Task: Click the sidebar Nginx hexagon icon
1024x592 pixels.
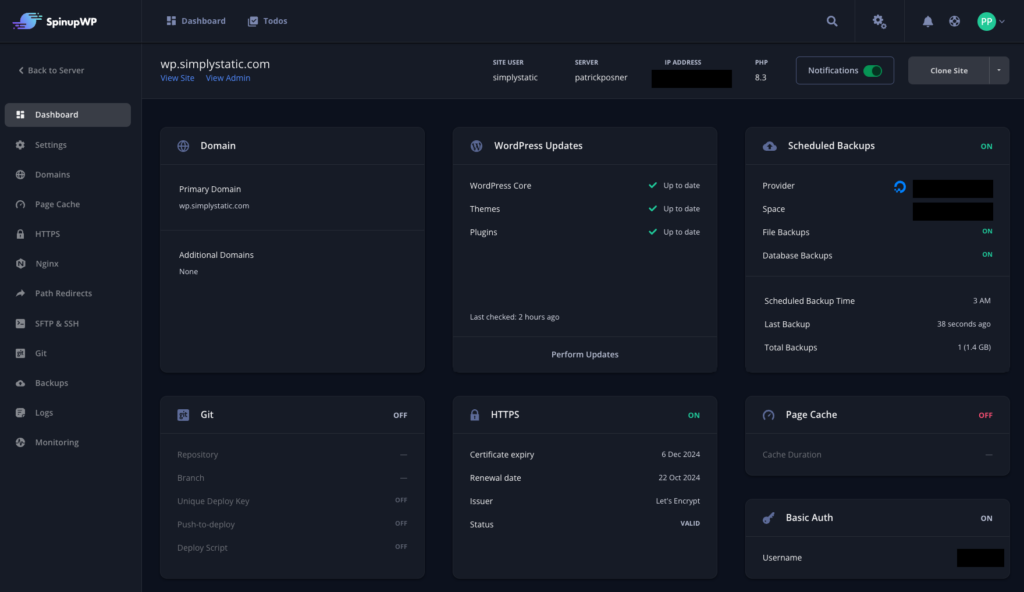Action: 20,263
